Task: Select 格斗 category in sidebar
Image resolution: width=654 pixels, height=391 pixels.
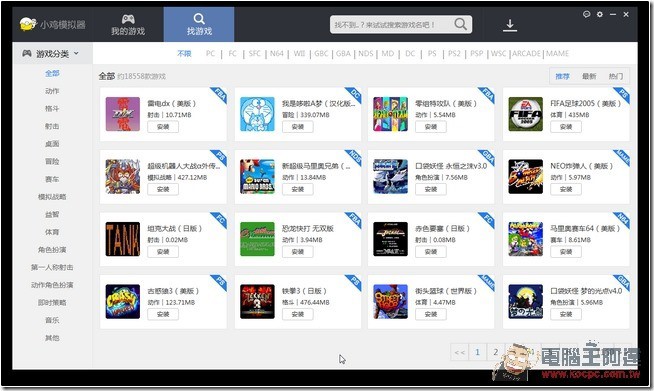Action: click(52, 108)
